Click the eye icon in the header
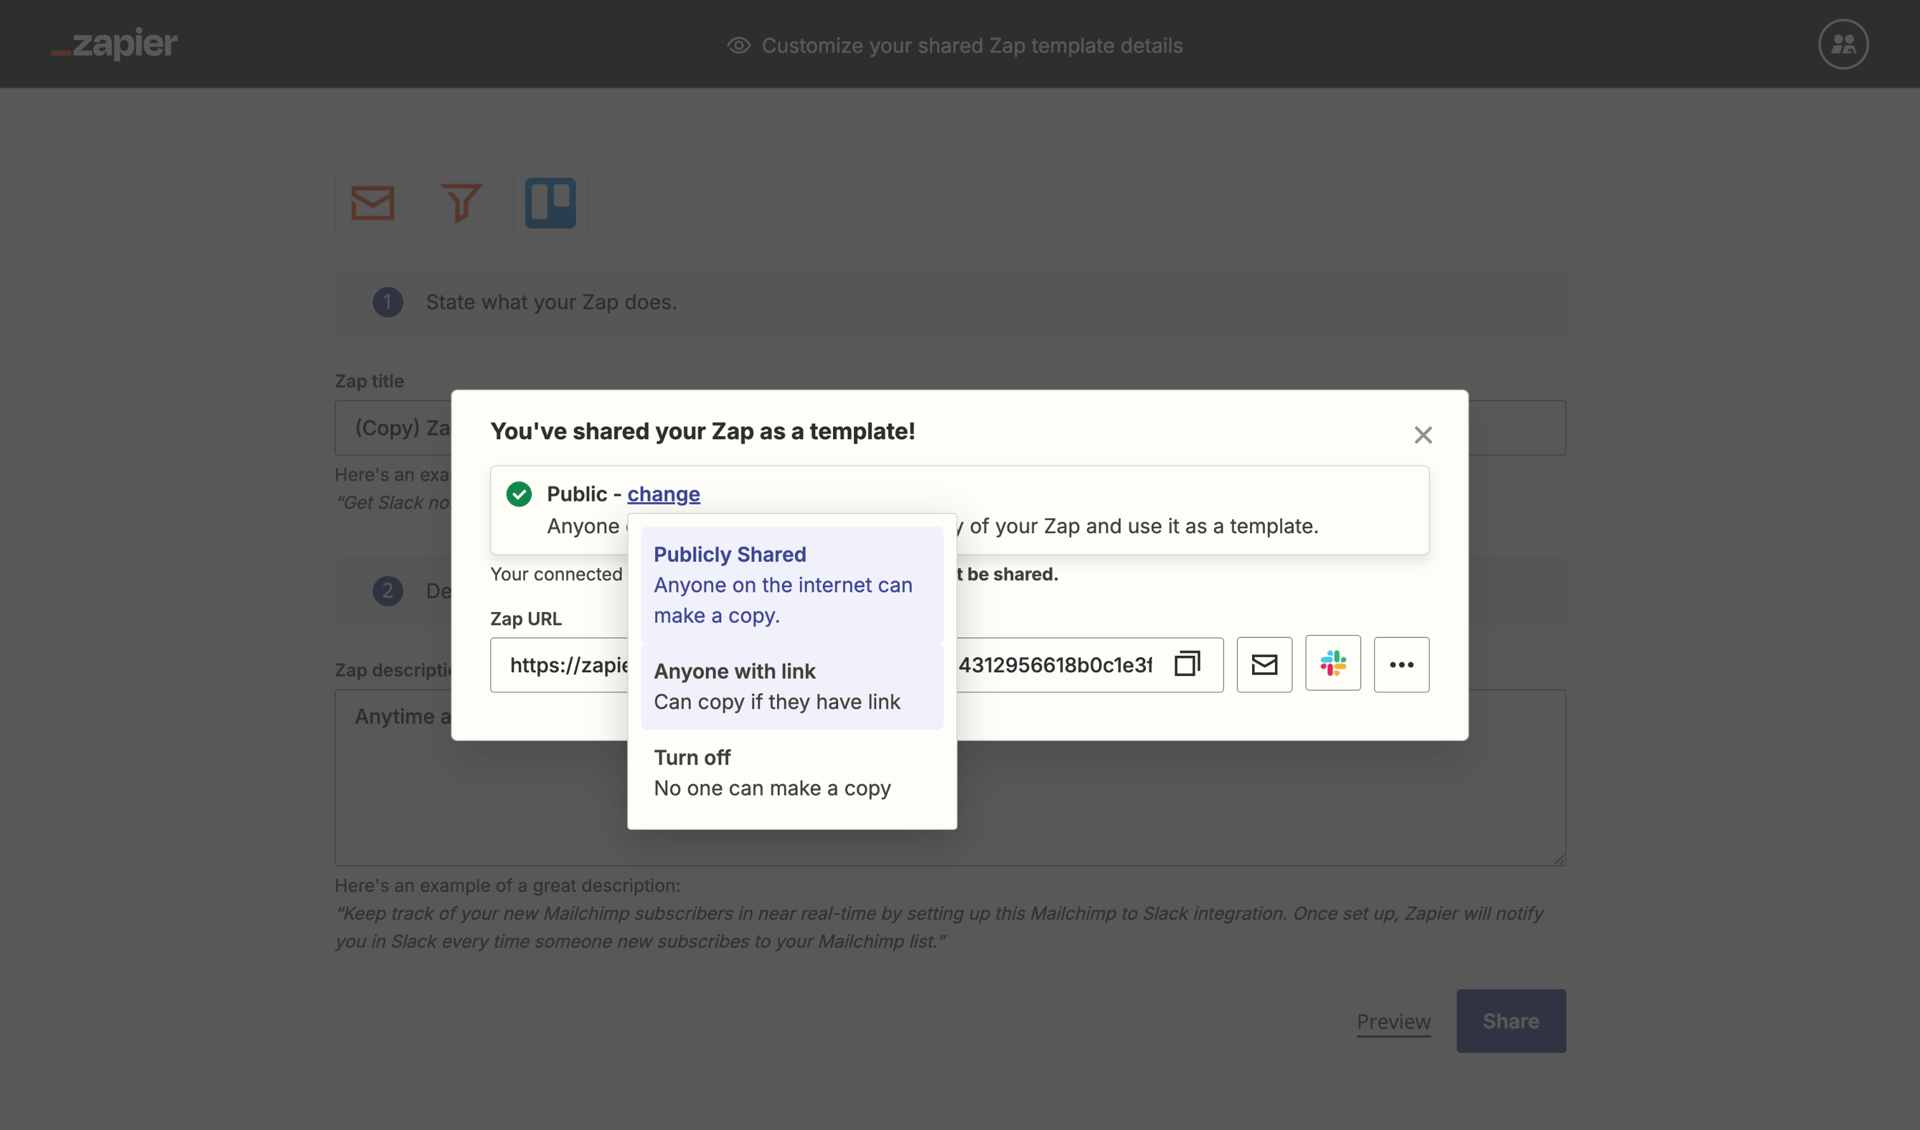The height and width of the screenshot is (1130, 1920). pyautogui.click(x=737, y=46)
